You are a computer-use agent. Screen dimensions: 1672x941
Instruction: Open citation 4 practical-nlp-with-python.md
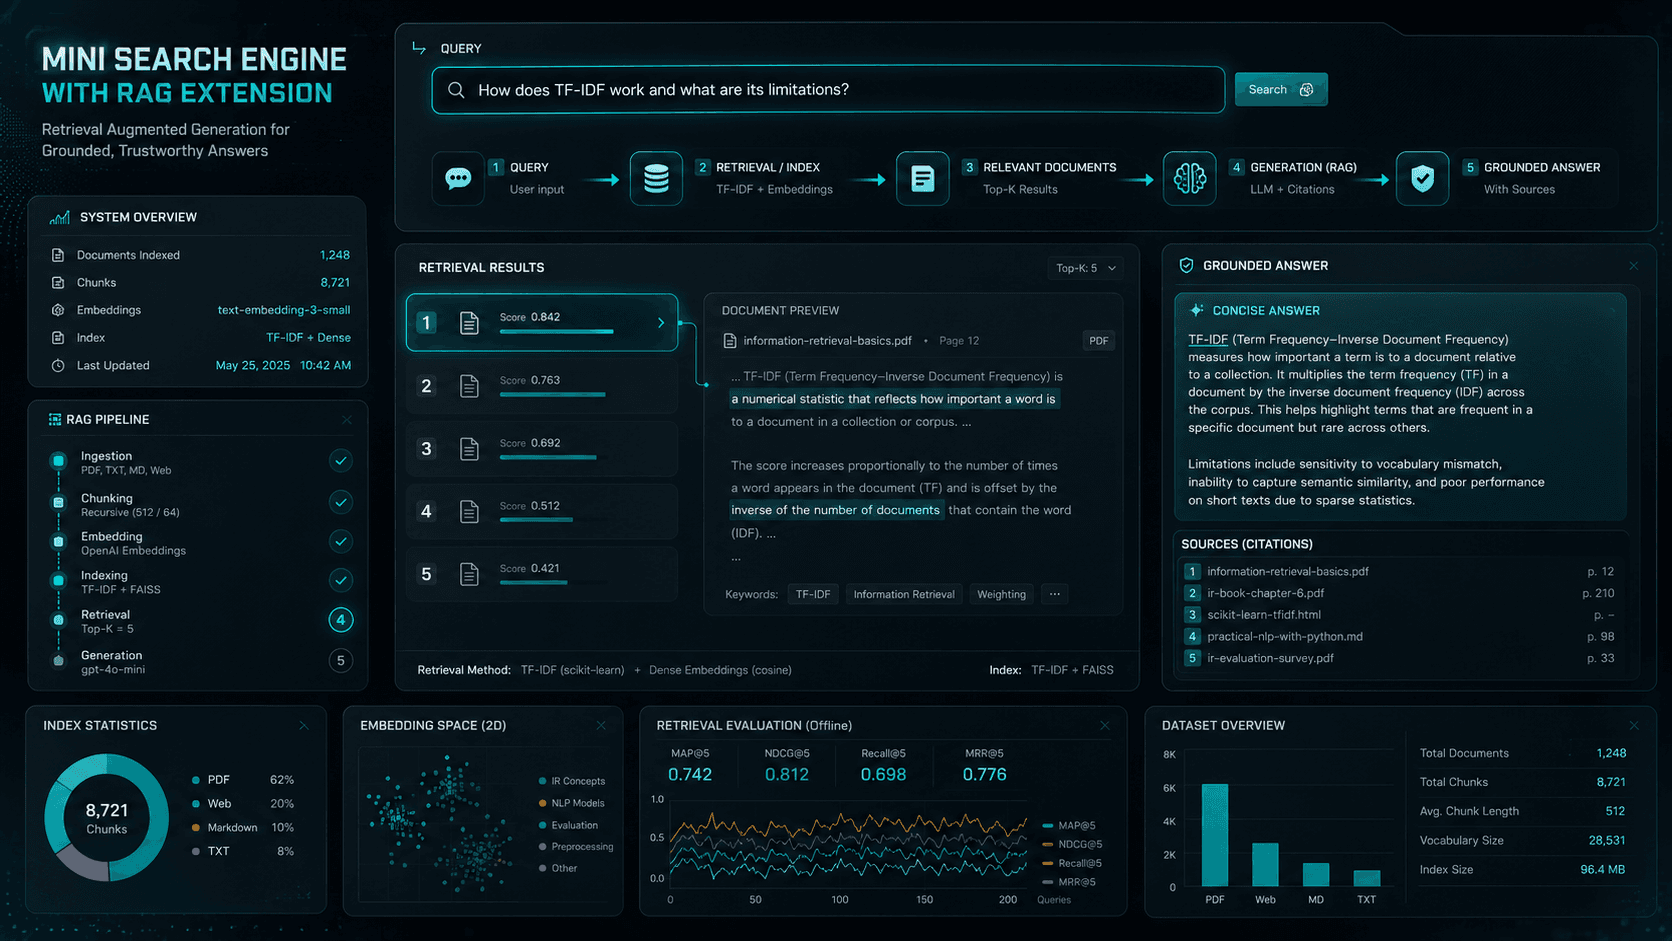pos(1398,637)
